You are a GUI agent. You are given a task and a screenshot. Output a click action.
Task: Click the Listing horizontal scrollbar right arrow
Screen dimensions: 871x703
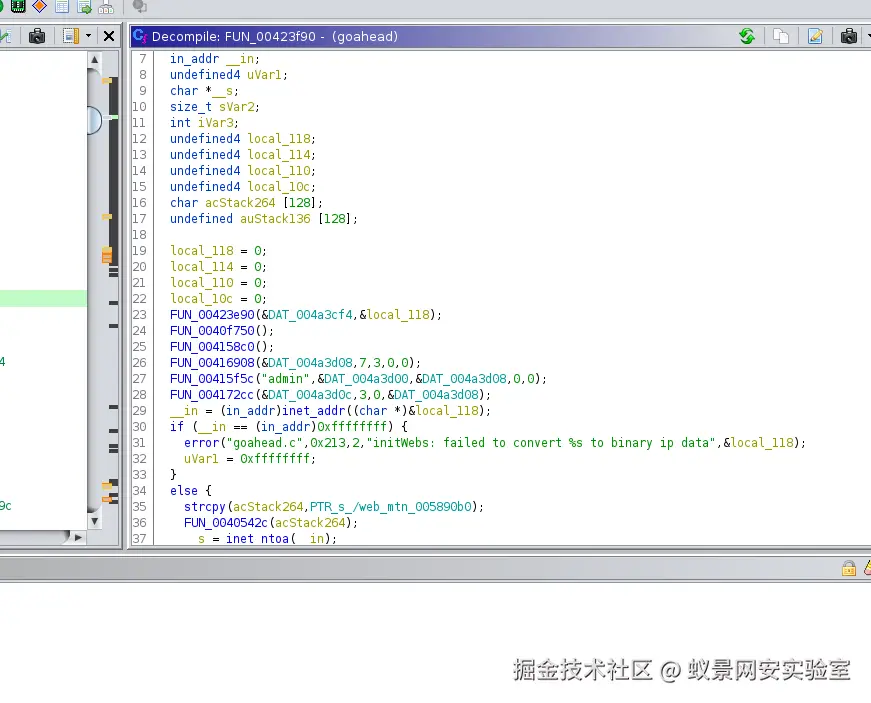(x=78, y=538)
